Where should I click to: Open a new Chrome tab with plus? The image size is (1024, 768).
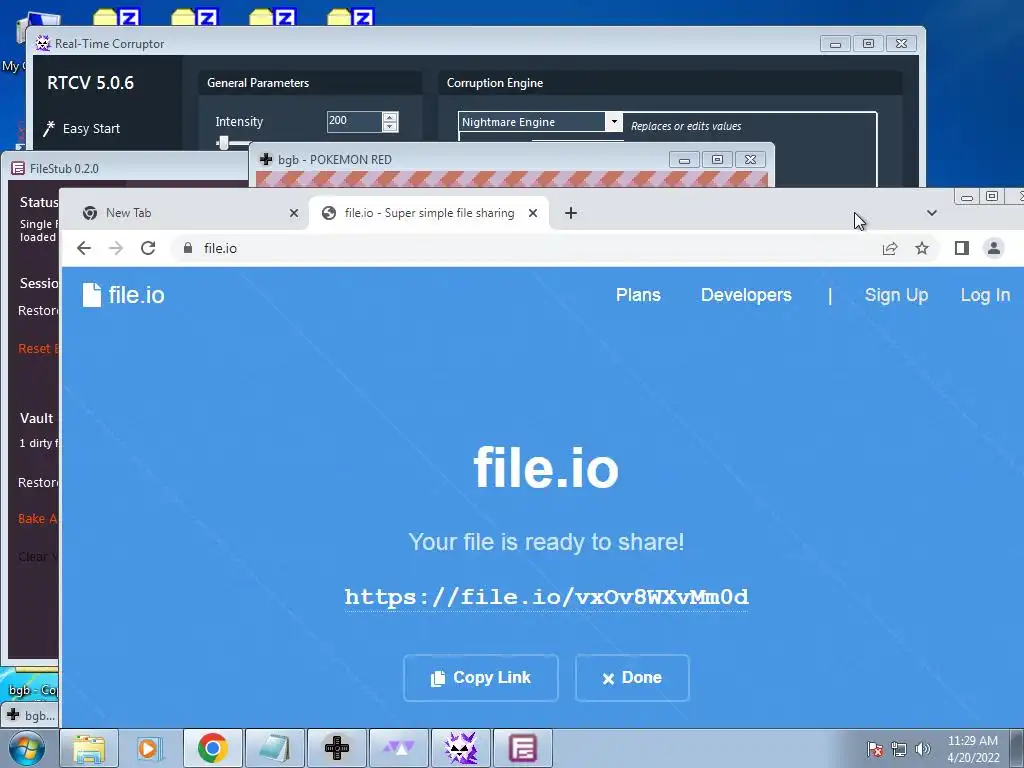click(571, 213)
